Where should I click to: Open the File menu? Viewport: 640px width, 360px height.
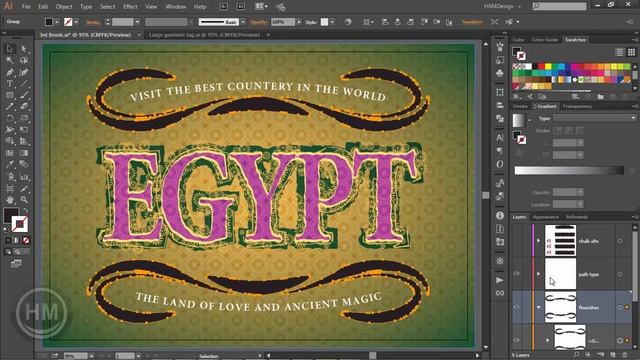click(x=26, y=7)
